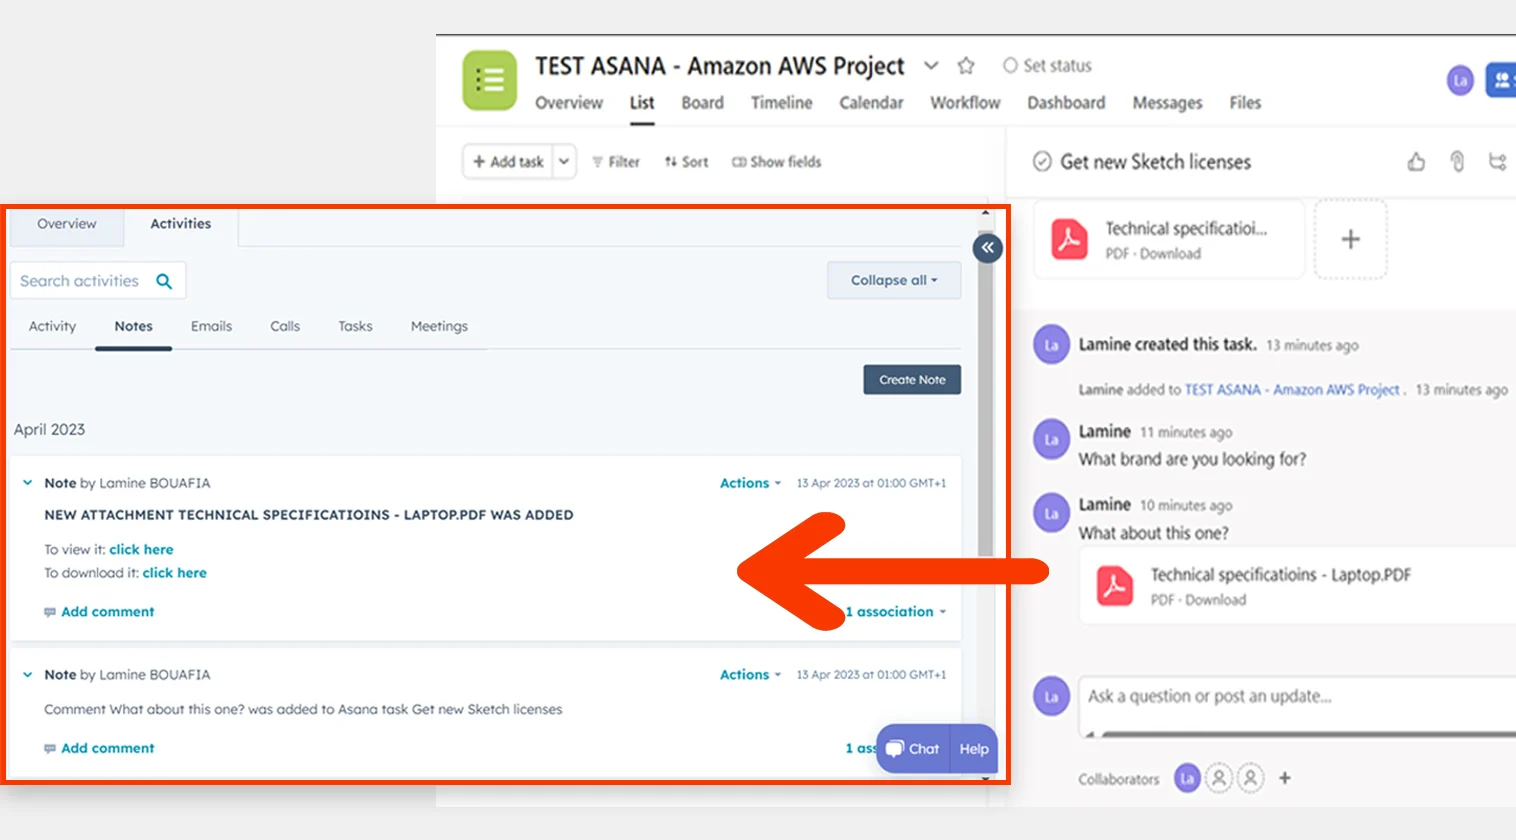The height and width of the screenshot is (840, 1516).
Task: Add a collaborator with the plus icon
Action: [1285, 778]
